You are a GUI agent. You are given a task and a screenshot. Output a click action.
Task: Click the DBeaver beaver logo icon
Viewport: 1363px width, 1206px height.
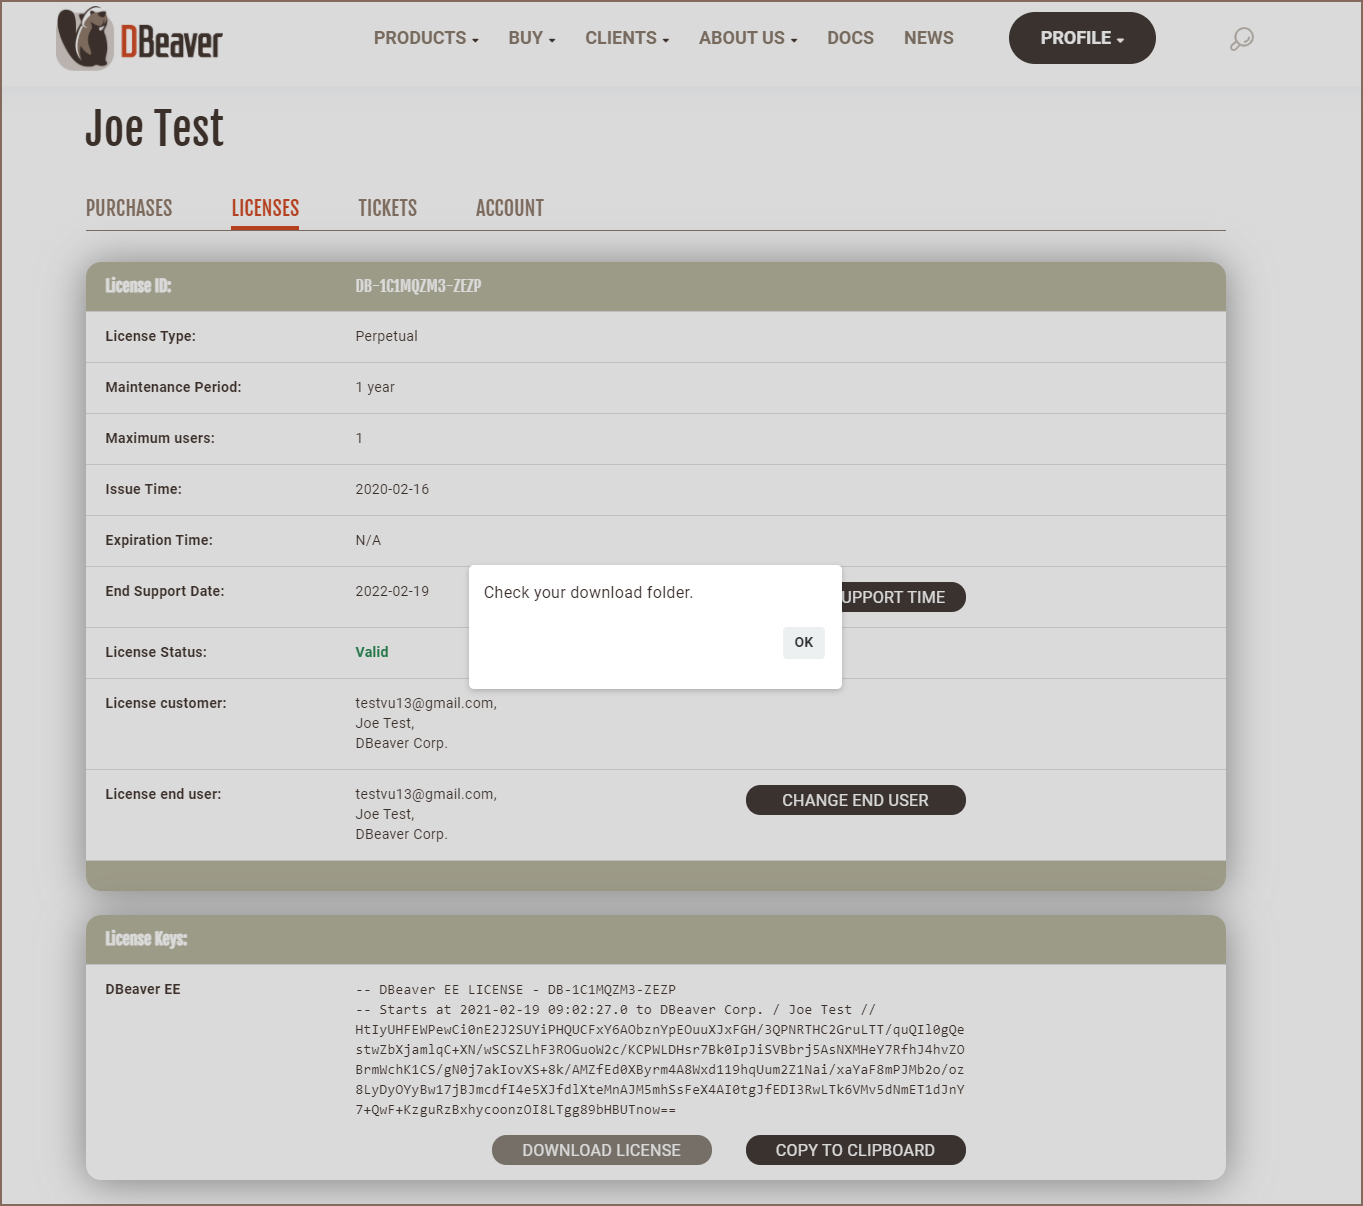tap(84, 40)
